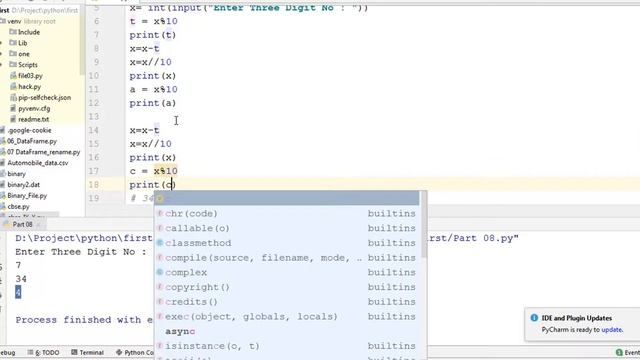Click function icon beside callable(o)
The image size is (640, 360).
click(160, 228)
